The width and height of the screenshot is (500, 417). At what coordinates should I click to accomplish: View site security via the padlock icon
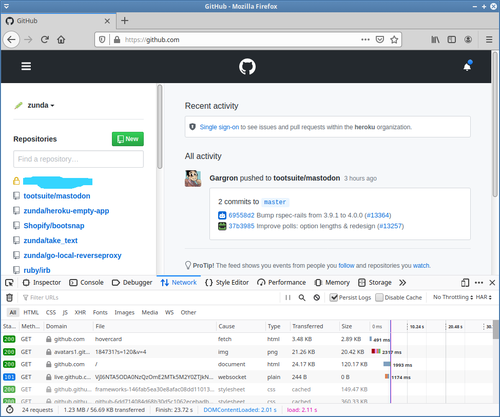pos(117,40)
